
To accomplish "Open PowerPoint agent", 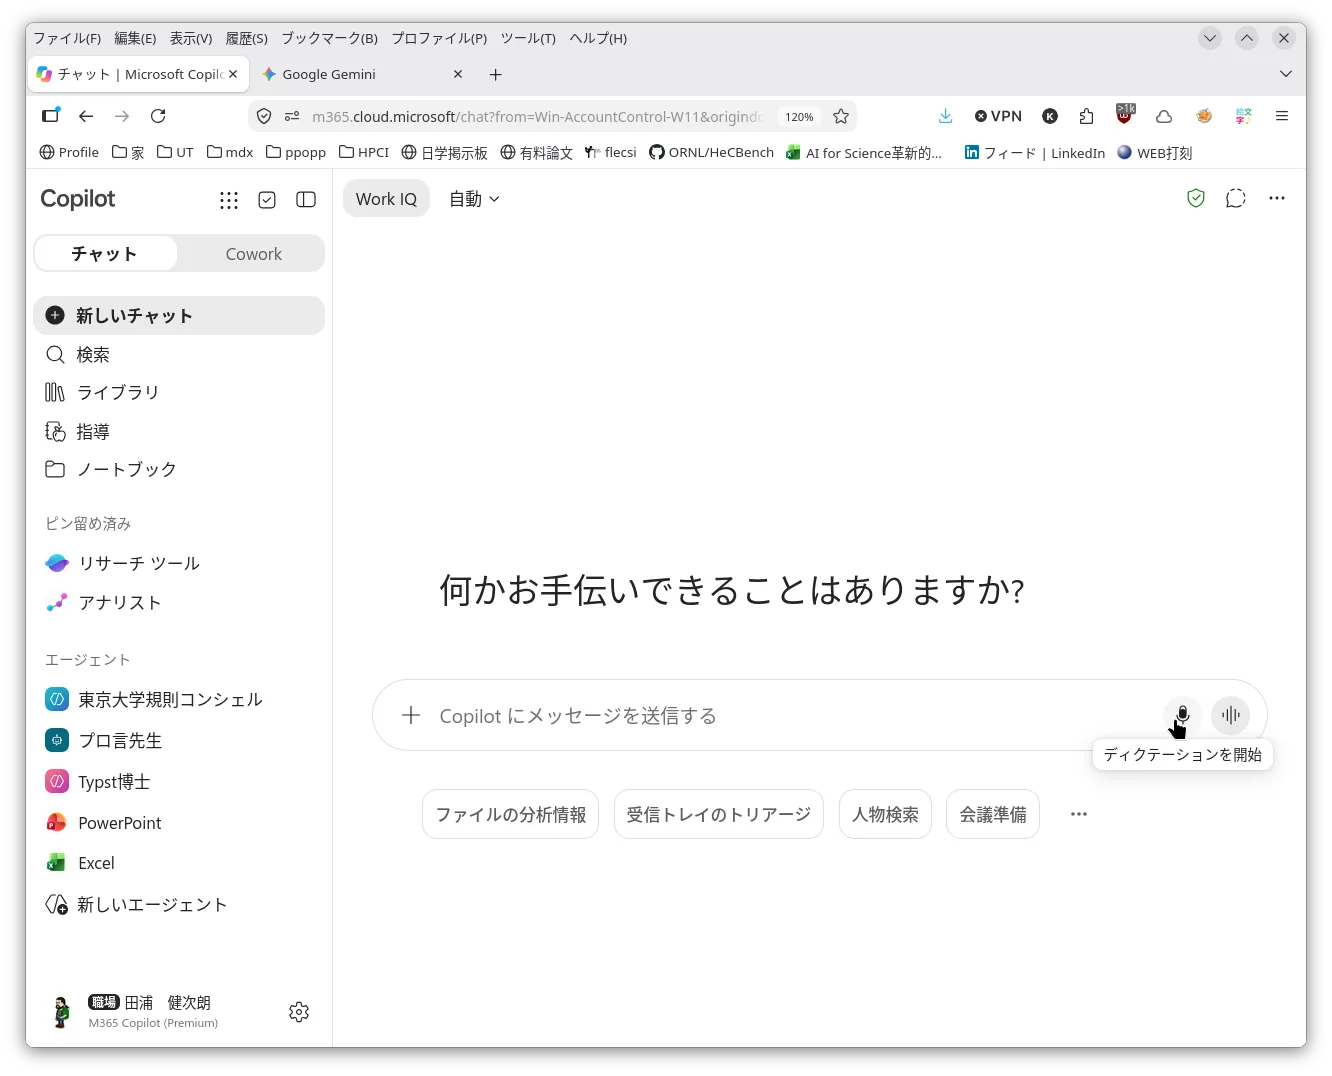I will 179,822.
